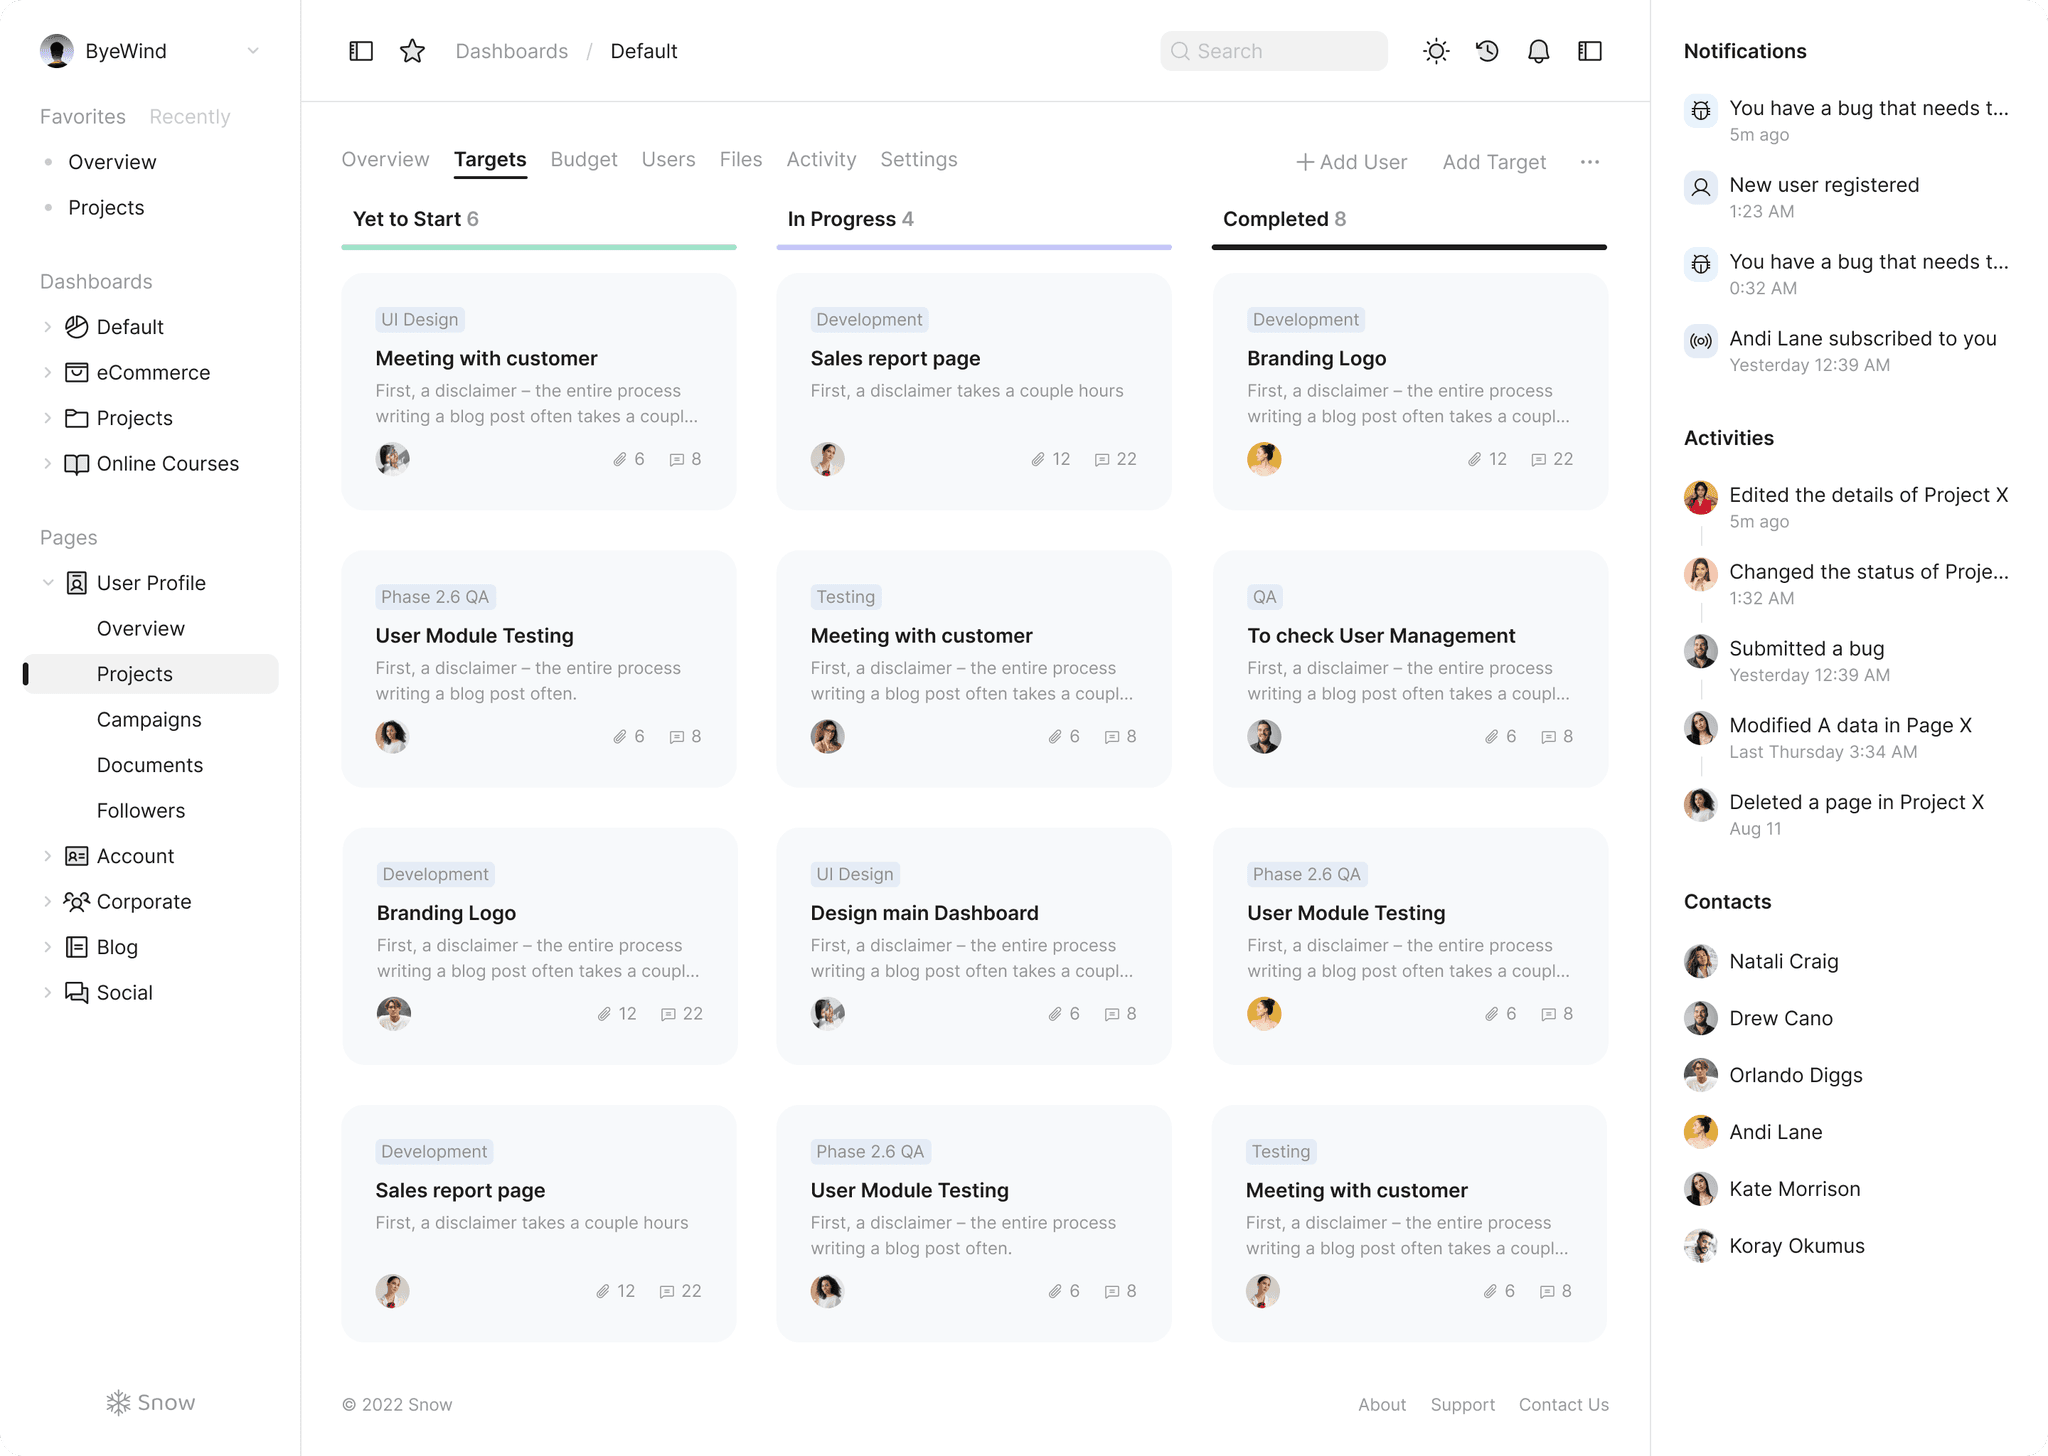The height and width of the screenshot is (1456, 2048).
Task: Toggle the right notifications panel
Action: [x=1590, y=50]
